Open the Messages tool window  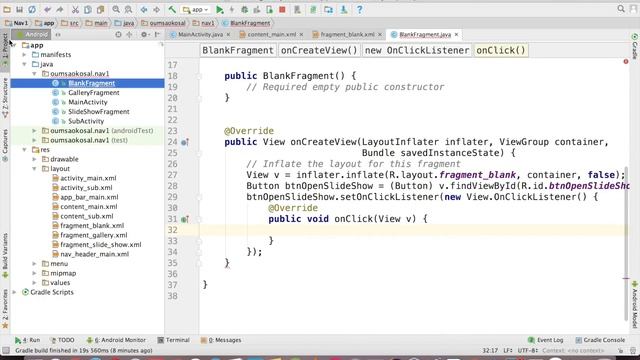221,340
